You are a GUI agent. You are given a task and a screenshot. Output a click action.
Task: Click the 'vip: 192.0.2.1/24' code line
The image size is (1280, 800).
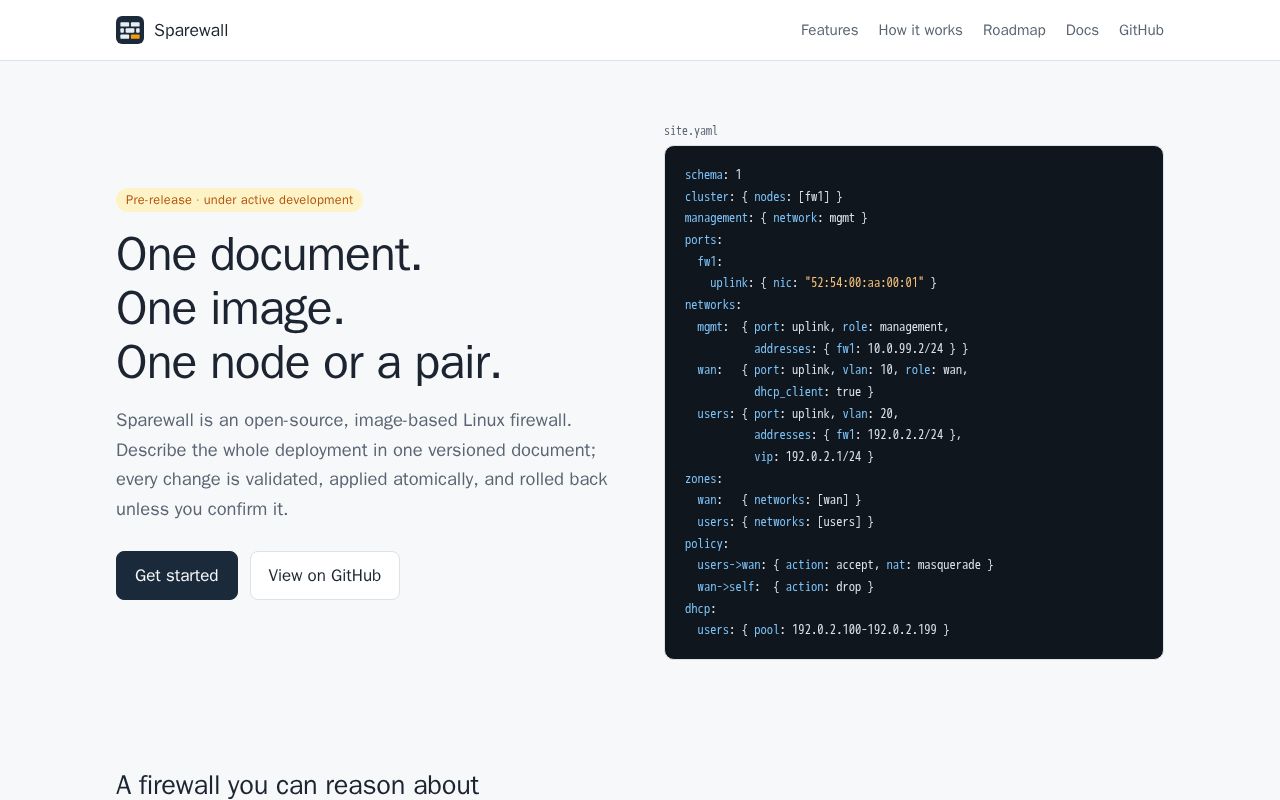tap(814, 457)
